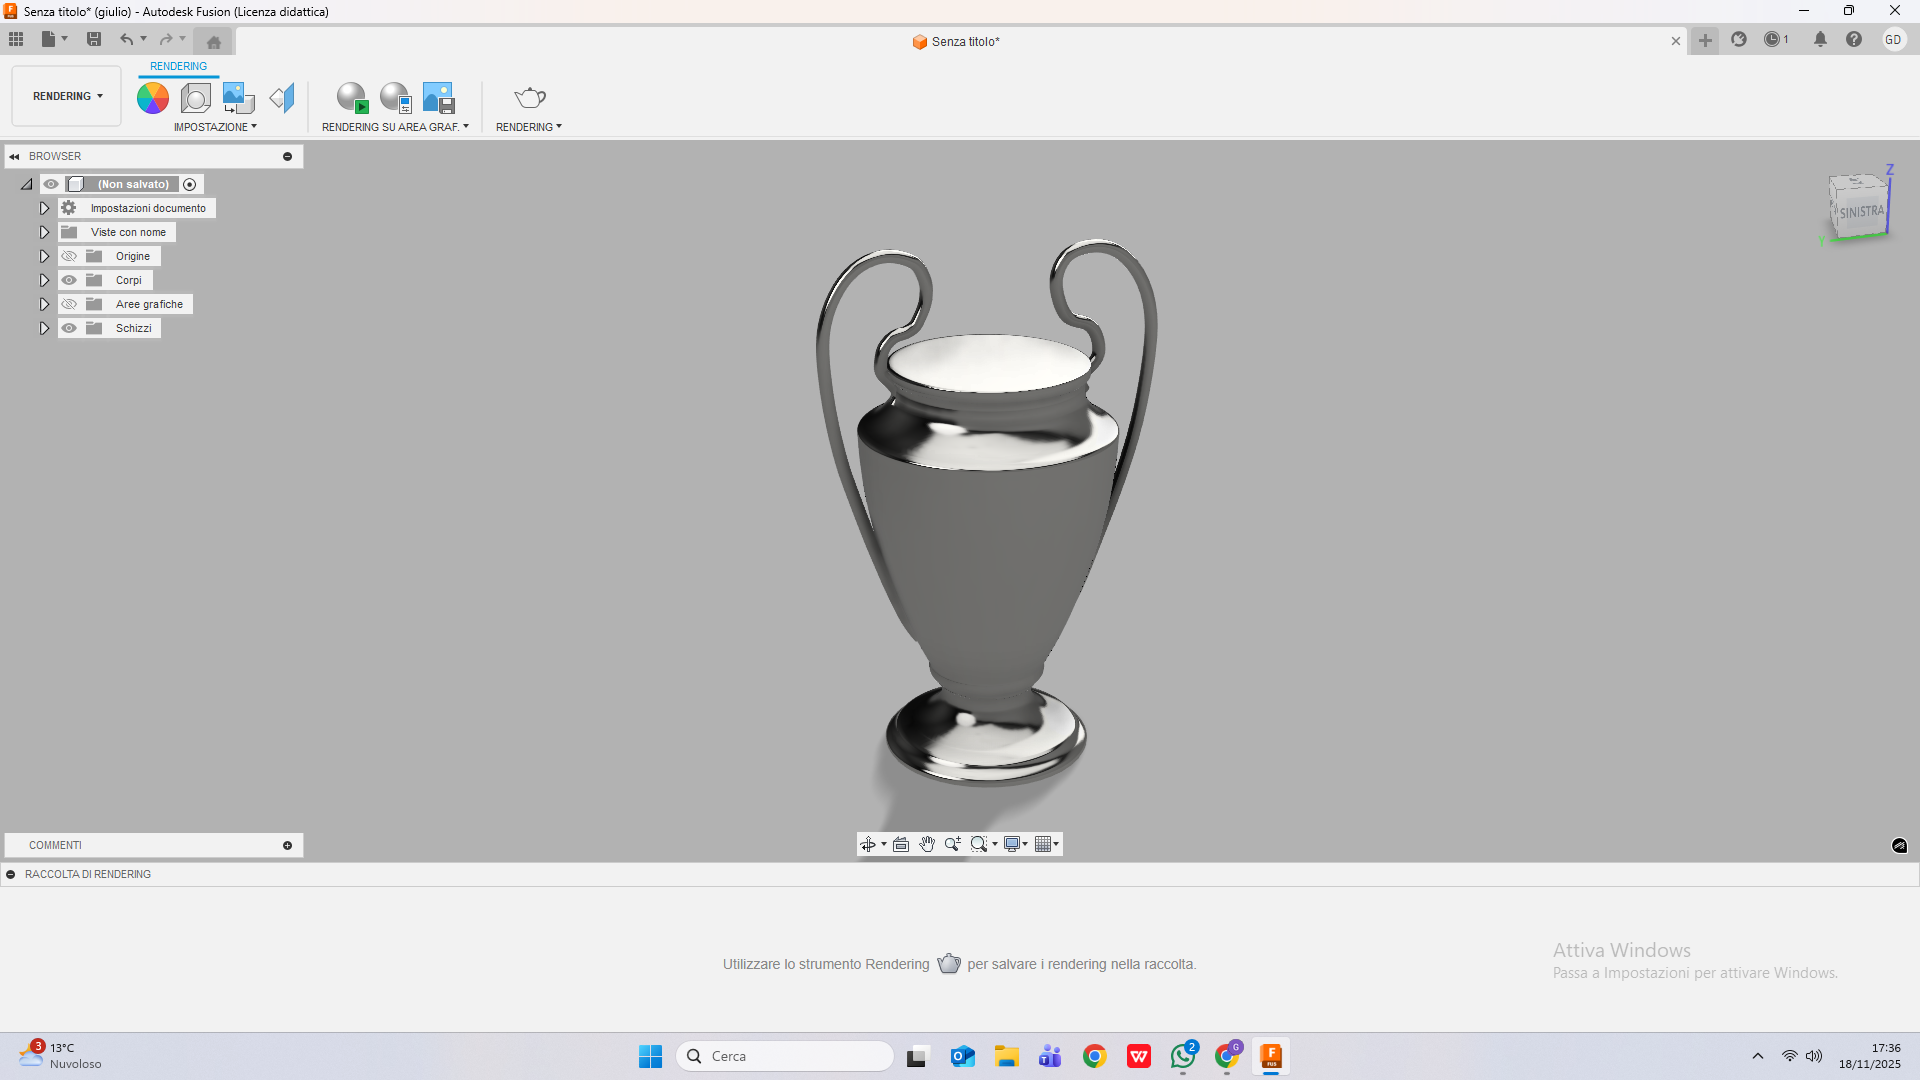This screenshot has height=1080, width=1920.
Task: Click Passa a Impostazioni per attivare Windows link
Action: pos(1694,972)
